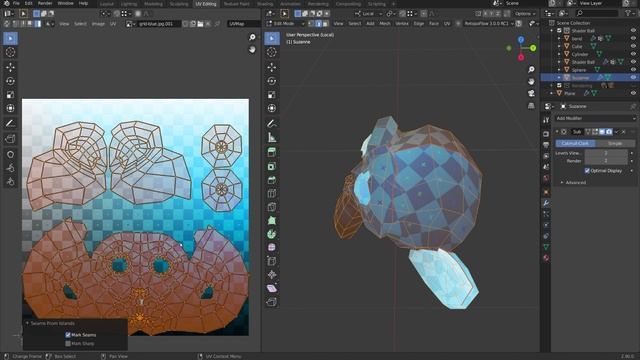The height and width of the screenshot is (360, 640).
Task: Select the Transform tool in 3D viewport
Action: click(272, 108)
